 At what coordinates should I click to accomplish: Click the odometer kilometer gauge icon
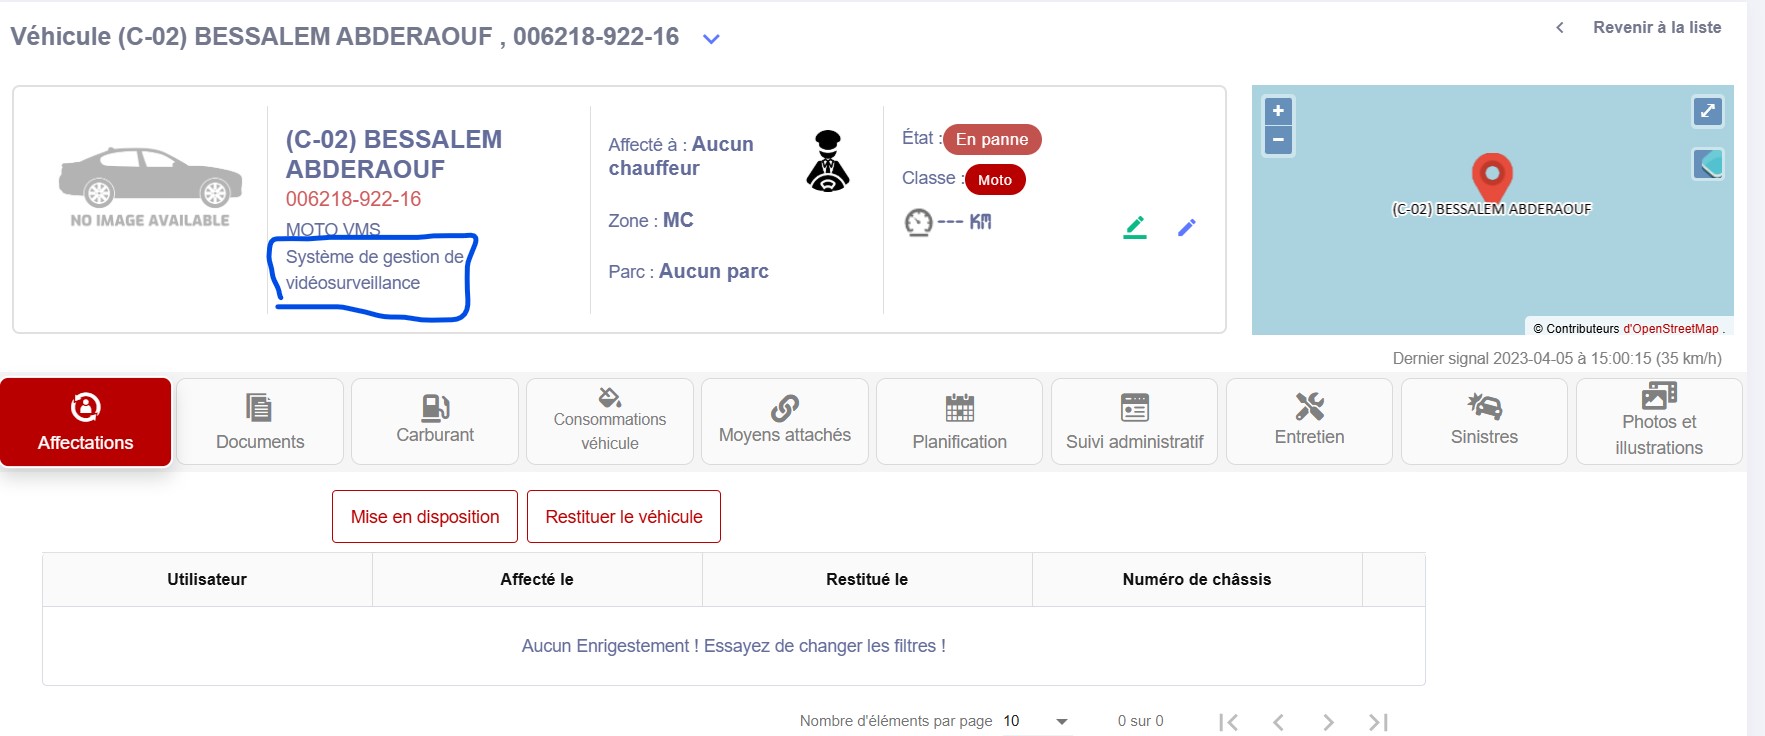click(x=918, y=222)
